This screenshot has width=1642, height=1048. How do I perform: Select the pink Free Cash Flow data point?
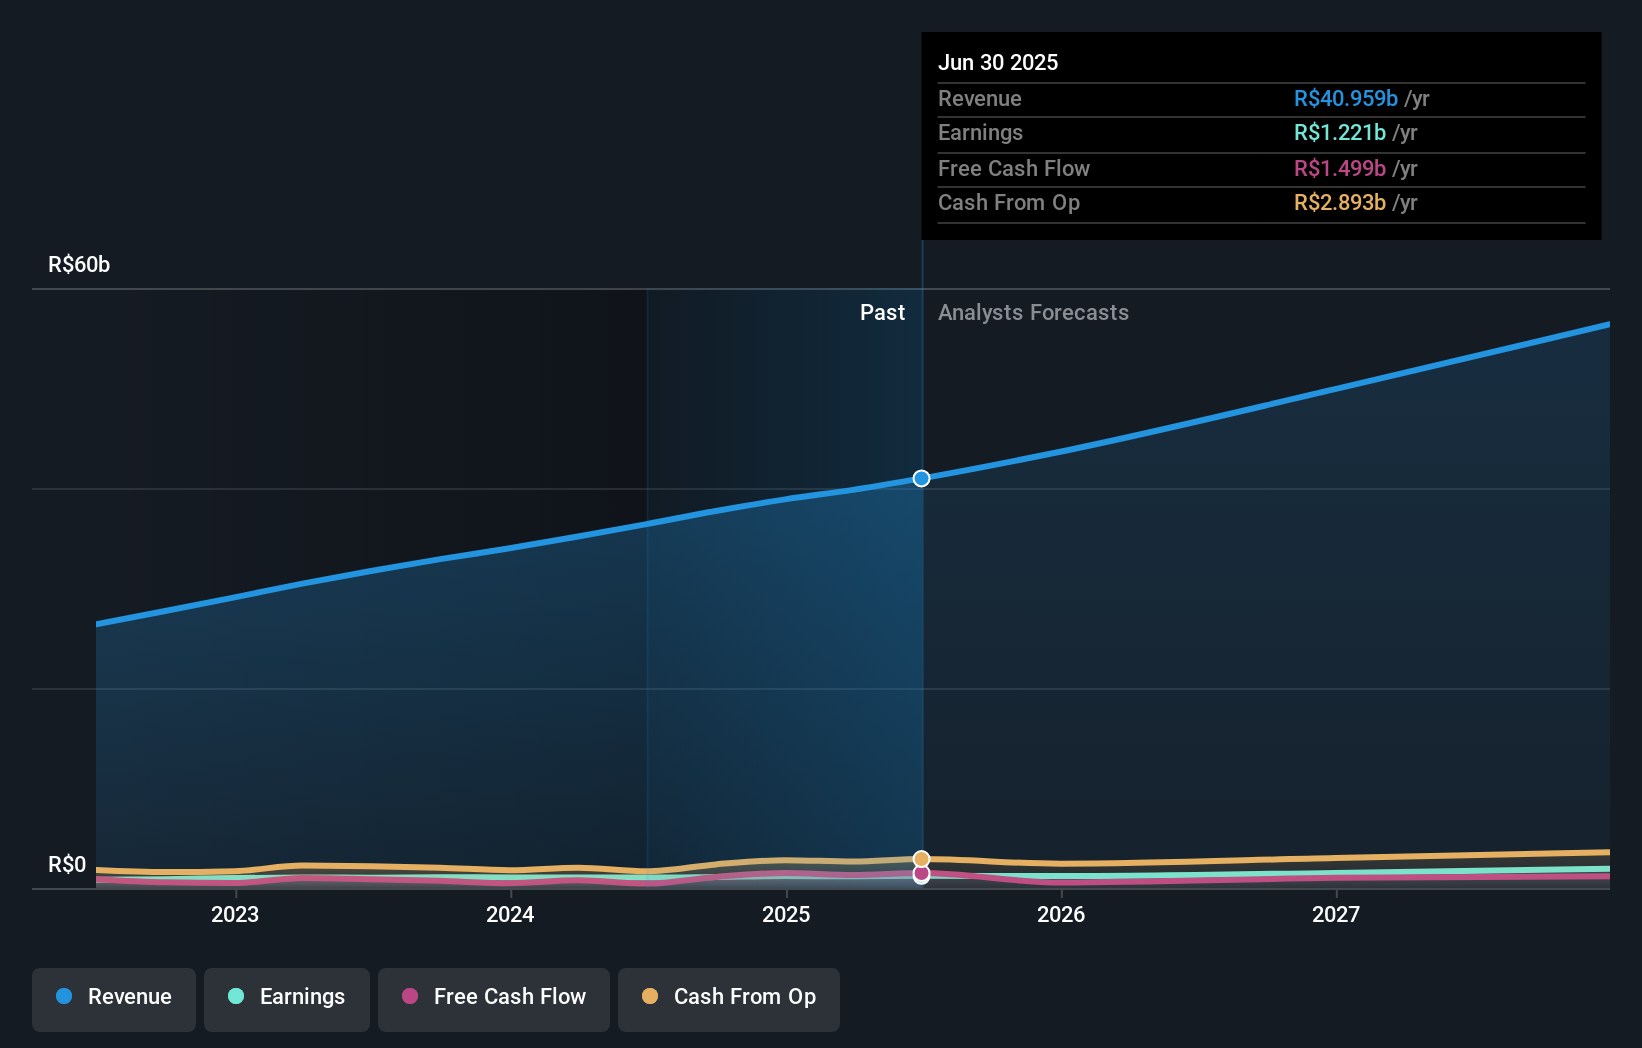[921, 873]
